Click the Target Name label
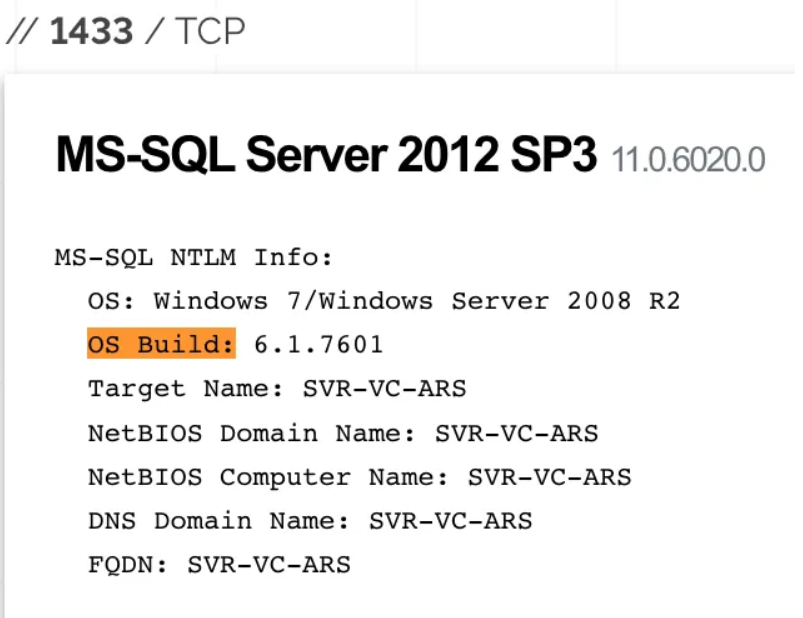 click(x=185, y=389)
